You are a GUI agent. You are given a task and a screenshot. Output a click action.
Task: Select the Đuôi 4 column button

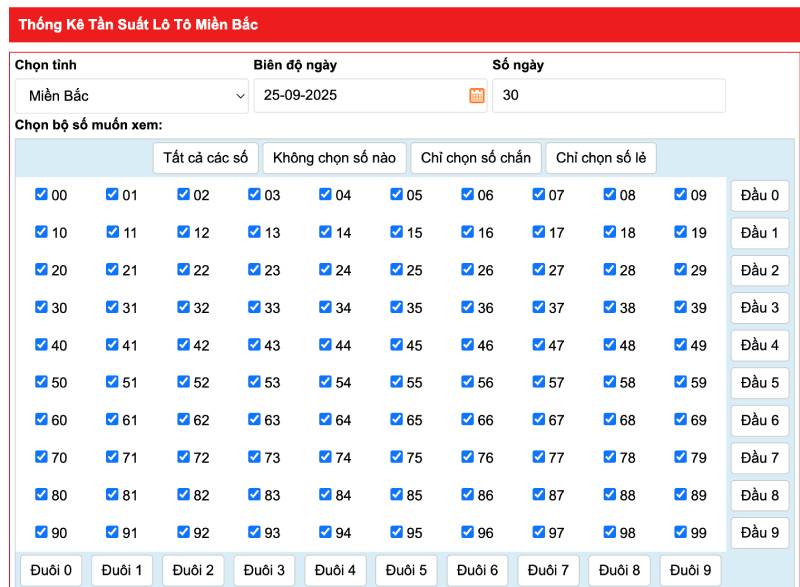click(335, 571)
